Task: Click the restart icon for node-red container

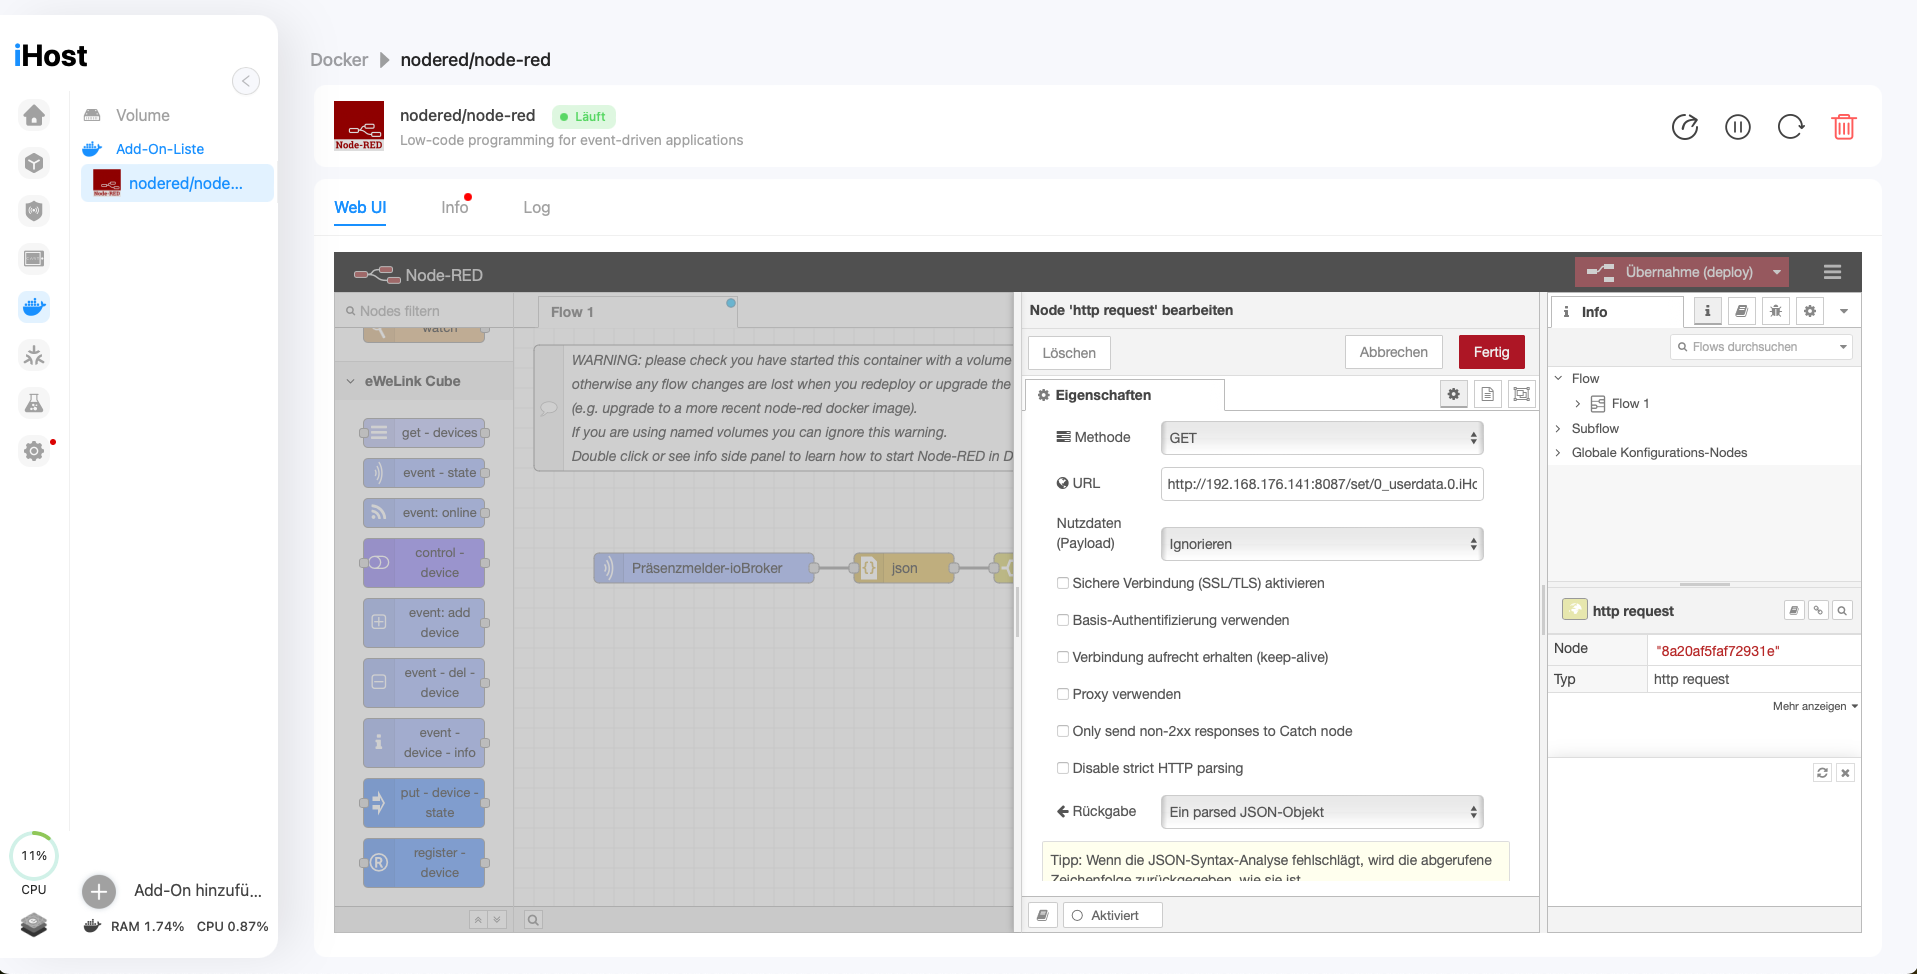Action: [x=1791, y=127]
